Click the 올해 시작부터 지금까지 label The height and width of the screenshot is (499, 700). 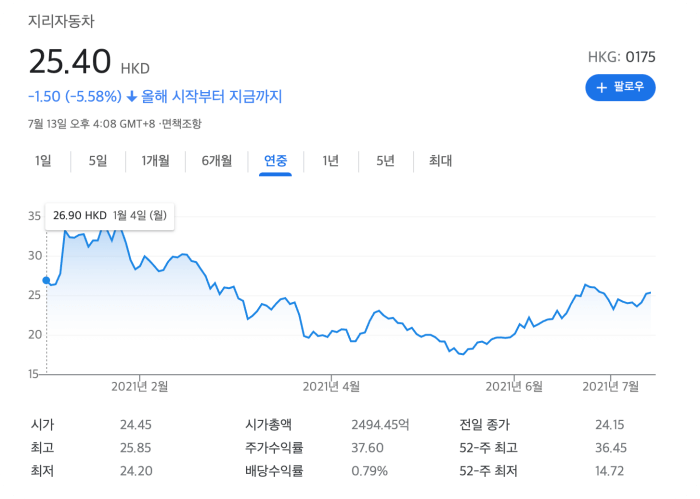212,96
